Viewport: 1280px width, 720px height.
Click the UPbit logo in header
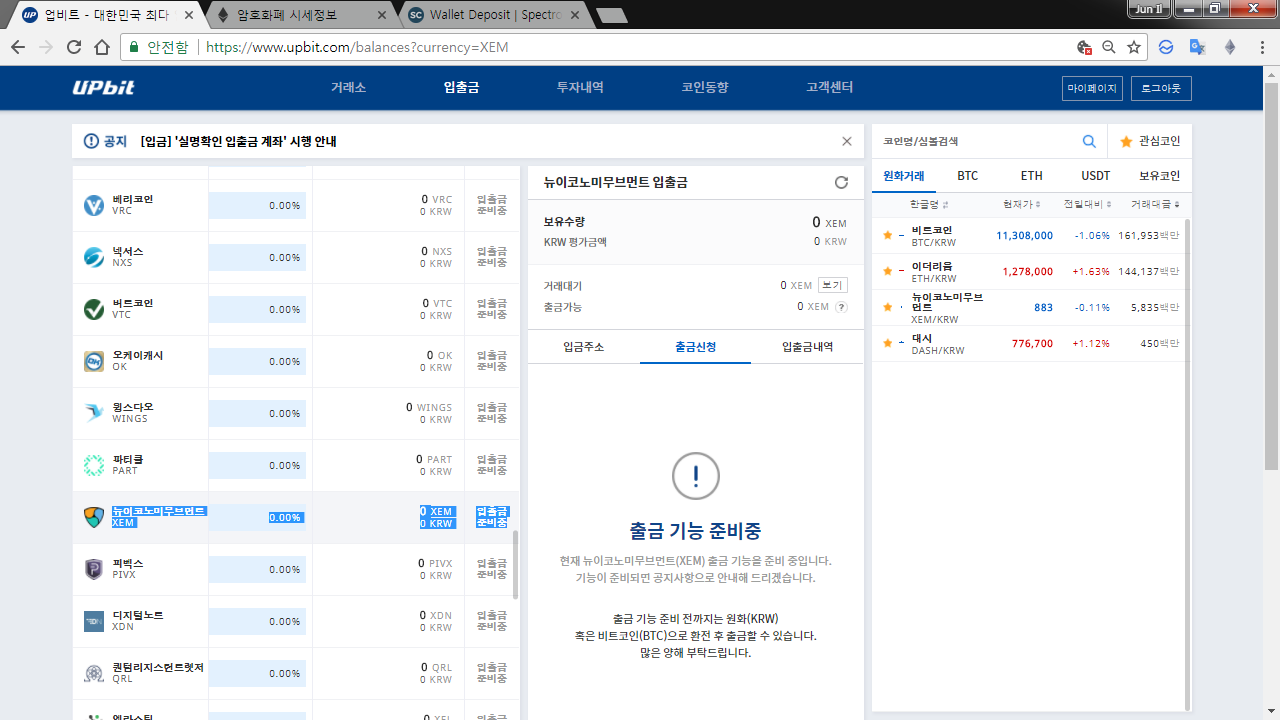(103, 88)
